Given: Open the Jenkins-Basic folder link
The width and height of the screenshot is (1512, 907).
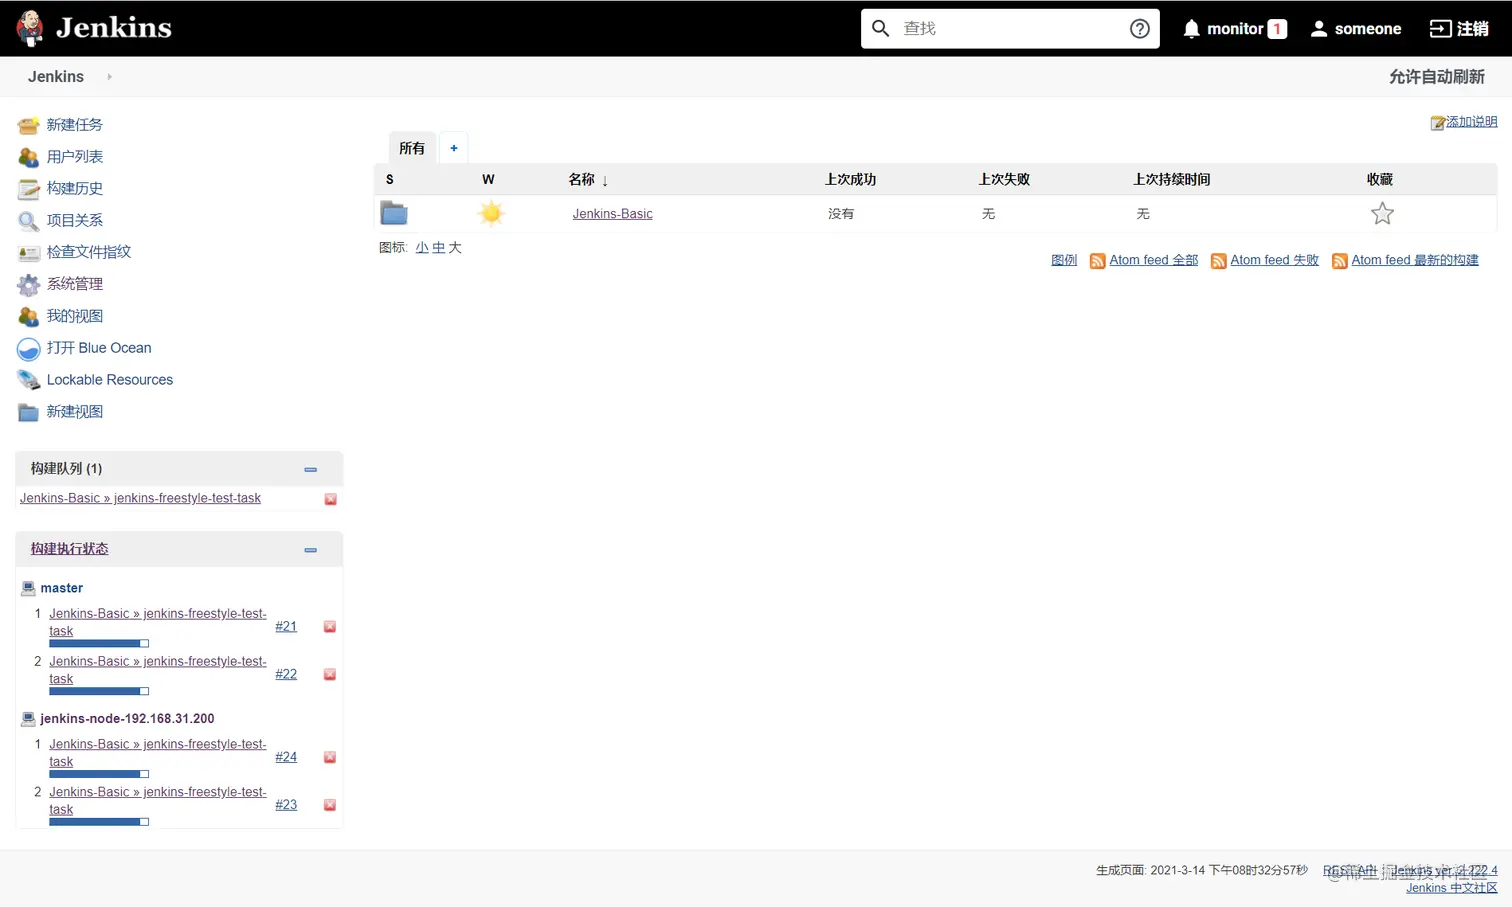Looking at the screenshot, I should (x=612, y=214).
